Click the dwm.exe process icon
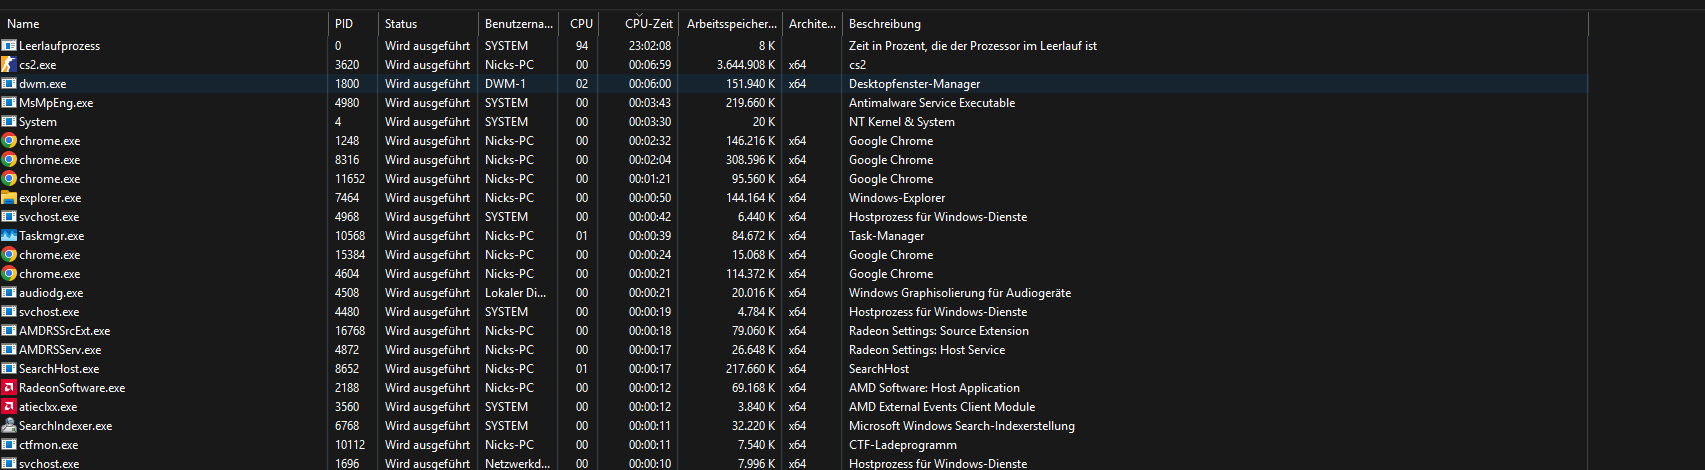Image resolution: width=1705 pixels, height=470 pixels. click(x=9, y=84)
